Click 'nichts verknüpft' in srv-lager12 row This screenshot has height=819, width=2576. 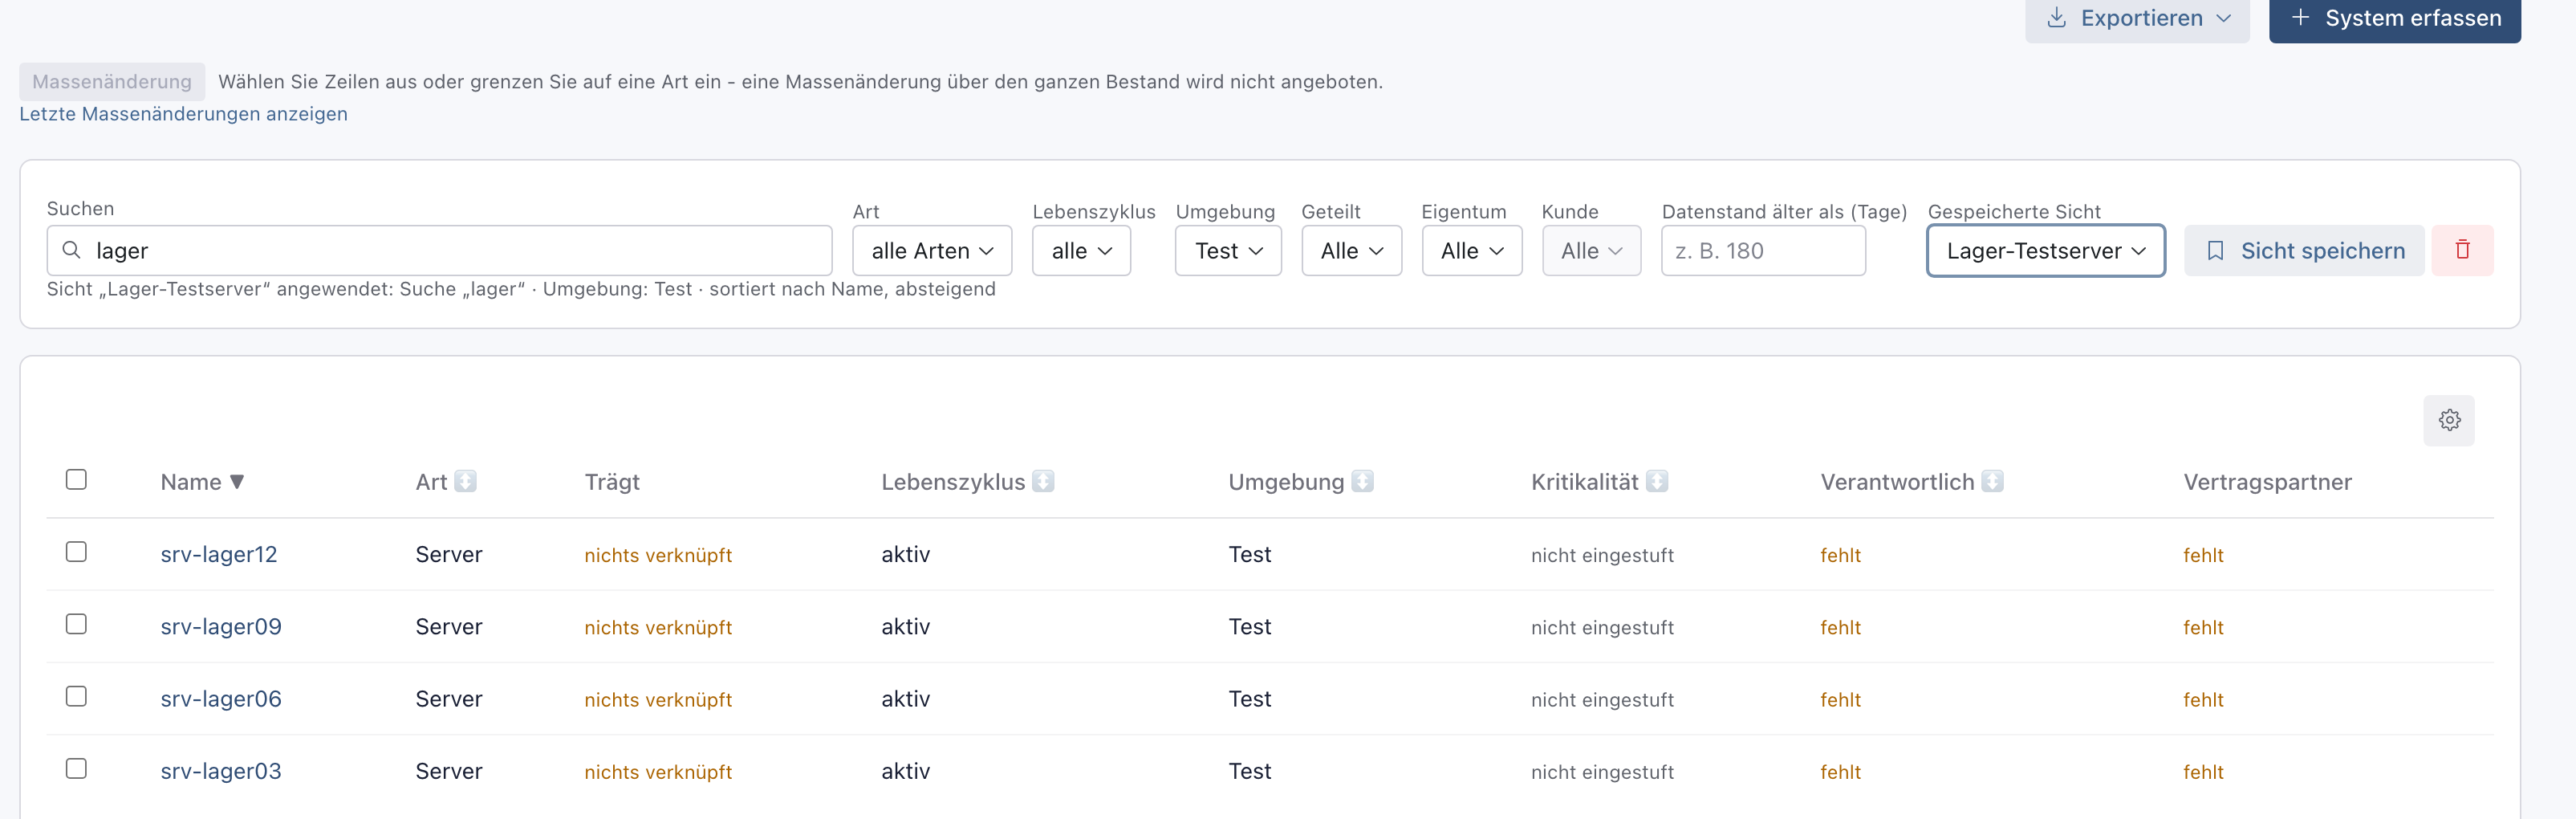658,555
